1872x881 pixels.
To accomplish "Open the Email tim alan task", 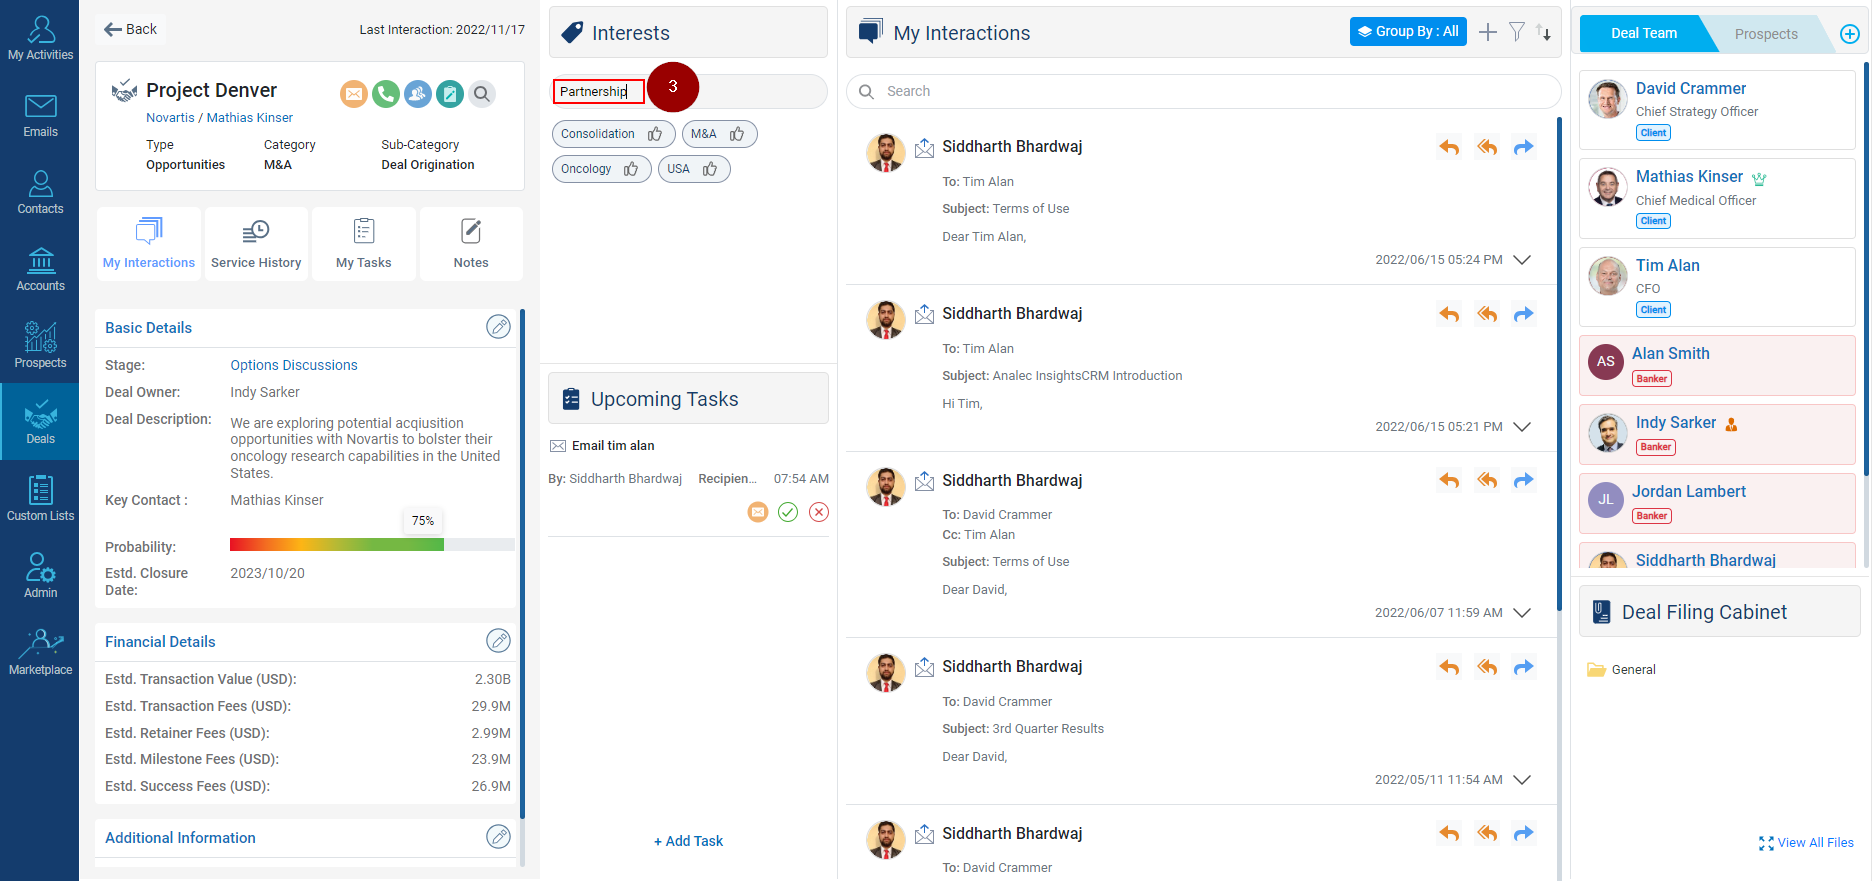I will 613,445.
